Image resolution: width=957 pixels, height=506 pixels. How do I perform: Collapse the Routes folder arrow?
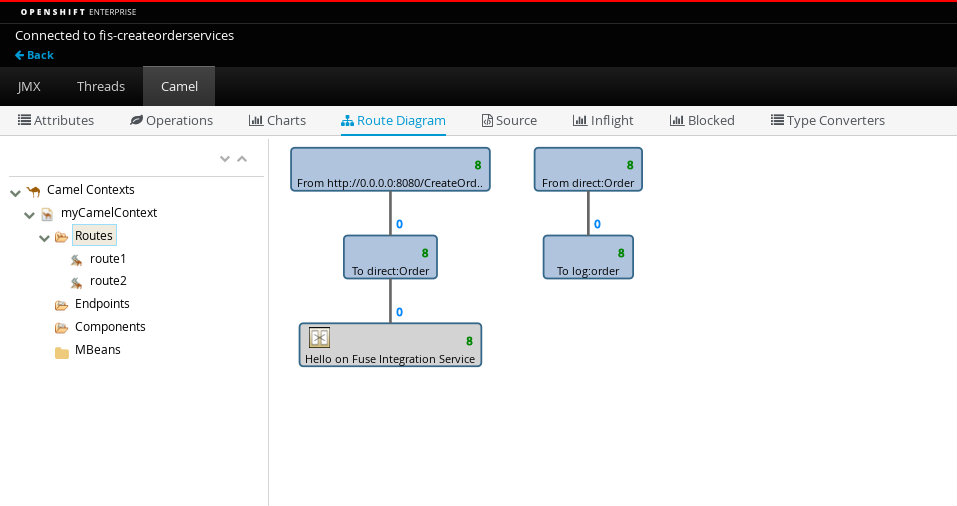pos(44,237)
